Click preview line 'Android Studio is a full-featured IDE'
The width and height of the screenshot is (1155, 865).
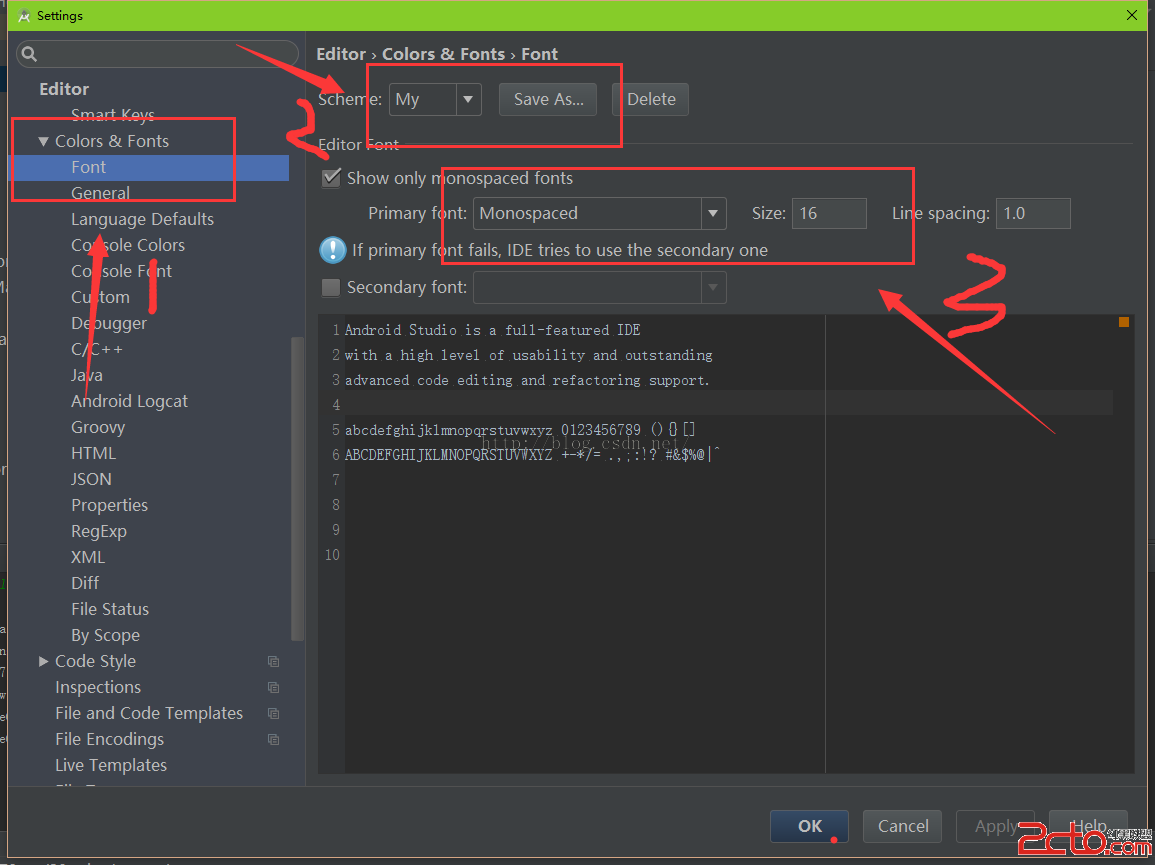[492, 330]
